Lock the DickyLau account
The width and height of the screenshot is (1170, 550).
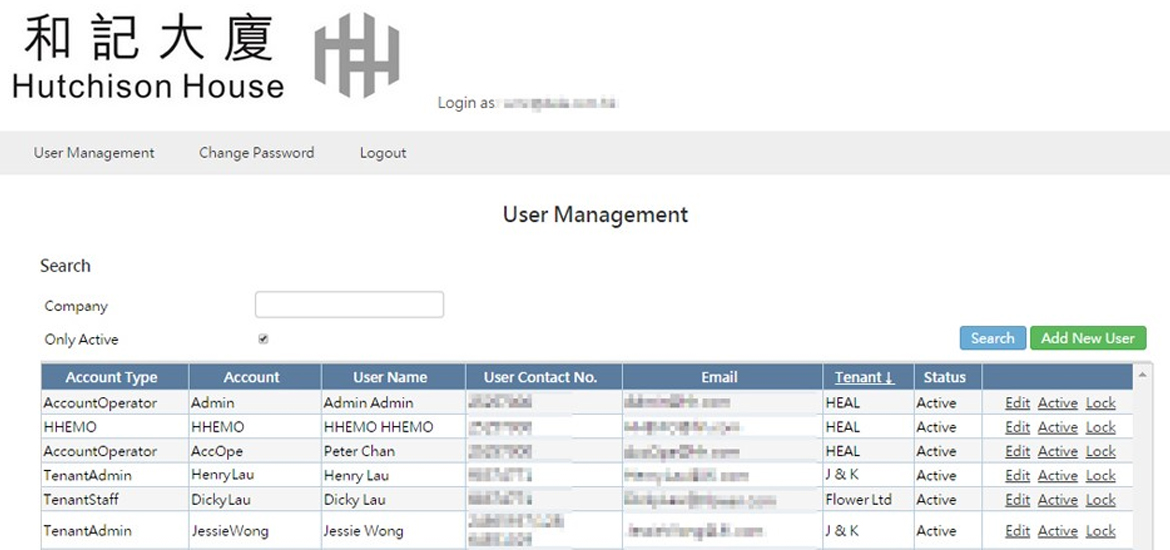click(1100, 499)
